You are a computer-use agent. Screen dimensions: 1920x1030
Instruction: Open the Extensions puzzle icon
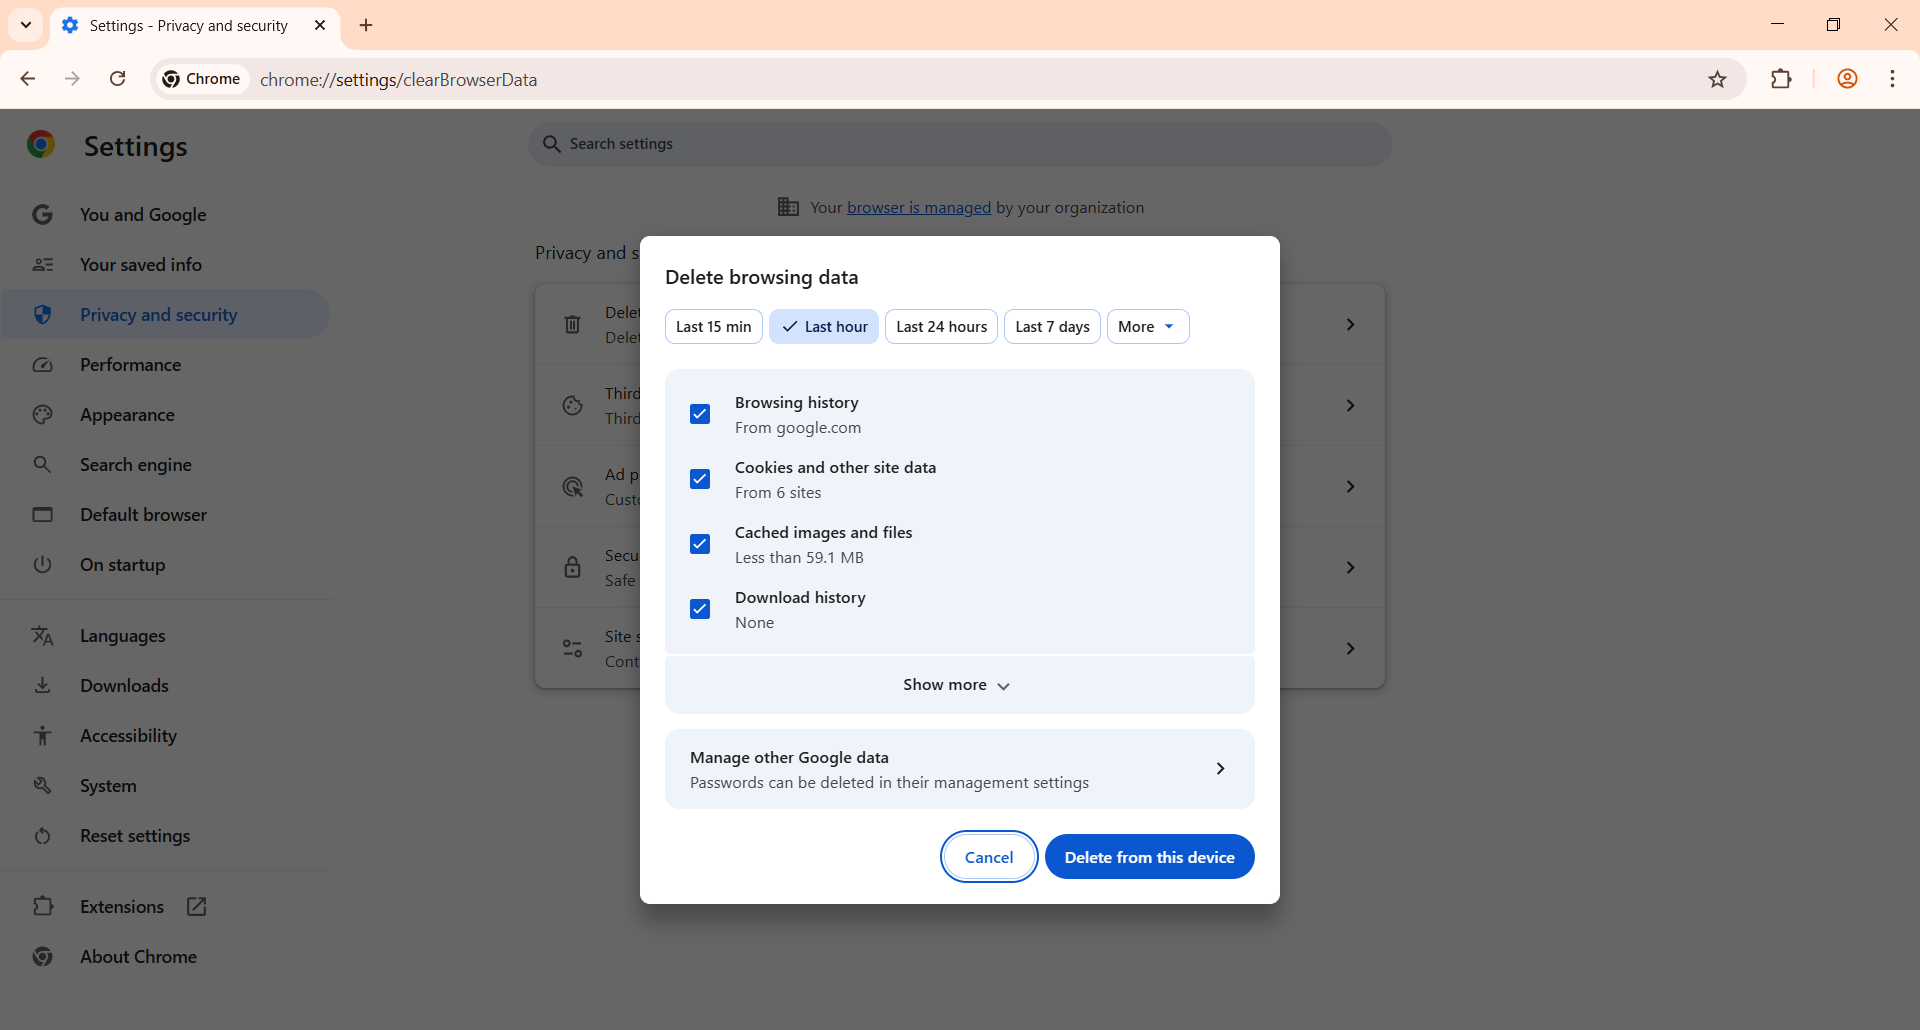click(x=1781, y=79)
